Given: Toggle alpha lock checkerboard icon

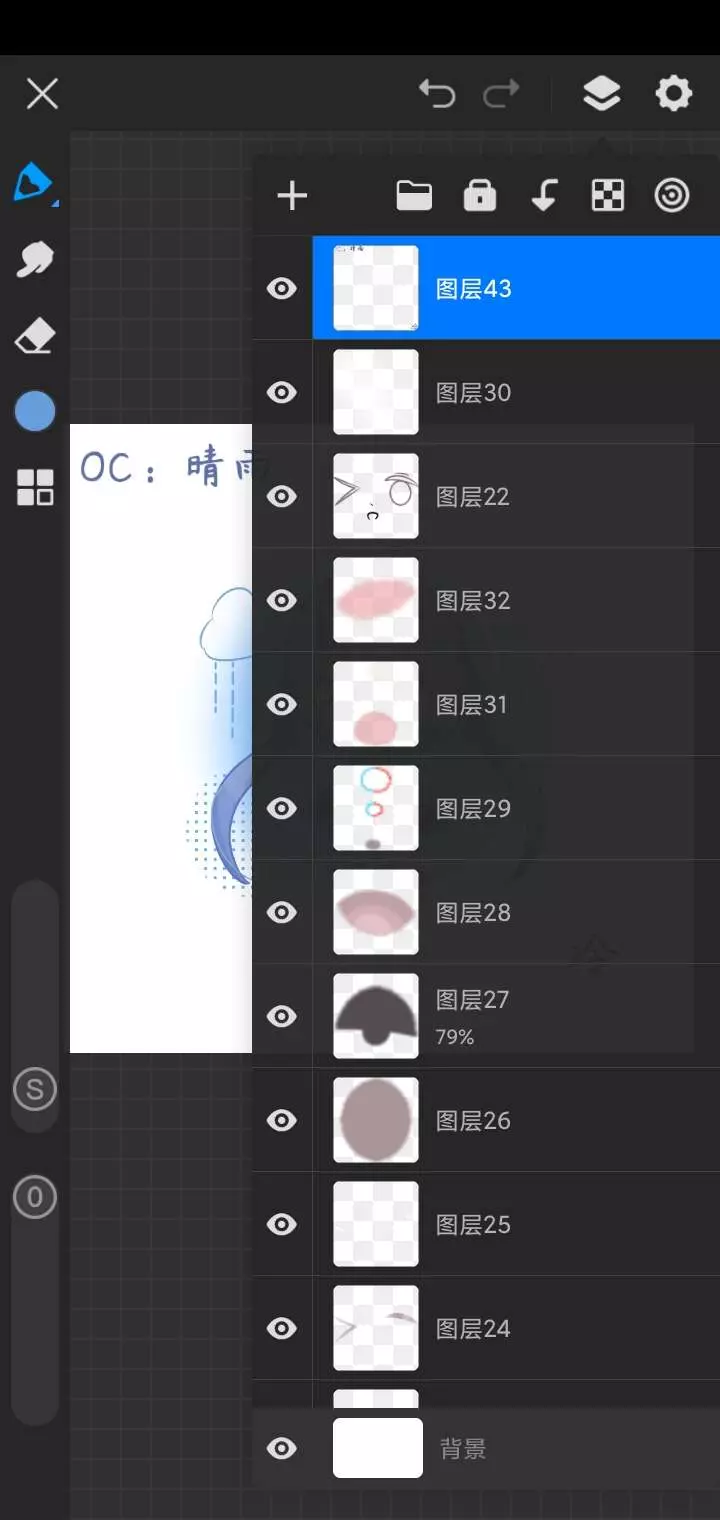Looking at the screenshot, I should point(608,196).
